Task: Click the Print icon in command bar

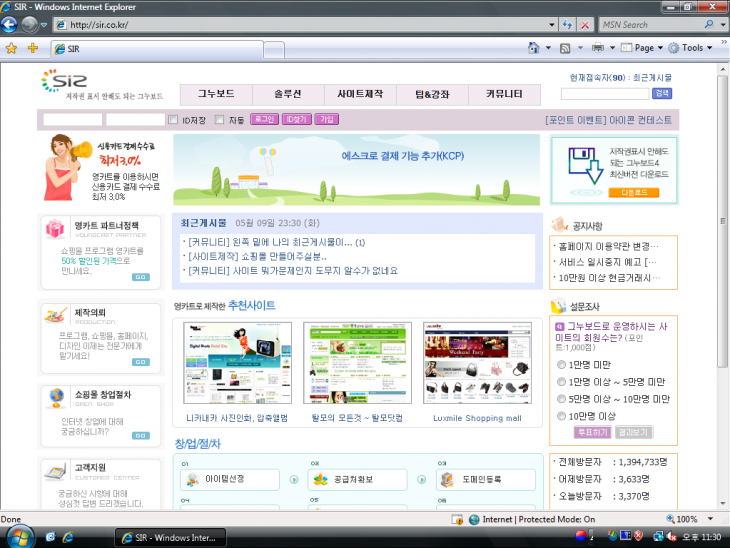Action: 597,48
